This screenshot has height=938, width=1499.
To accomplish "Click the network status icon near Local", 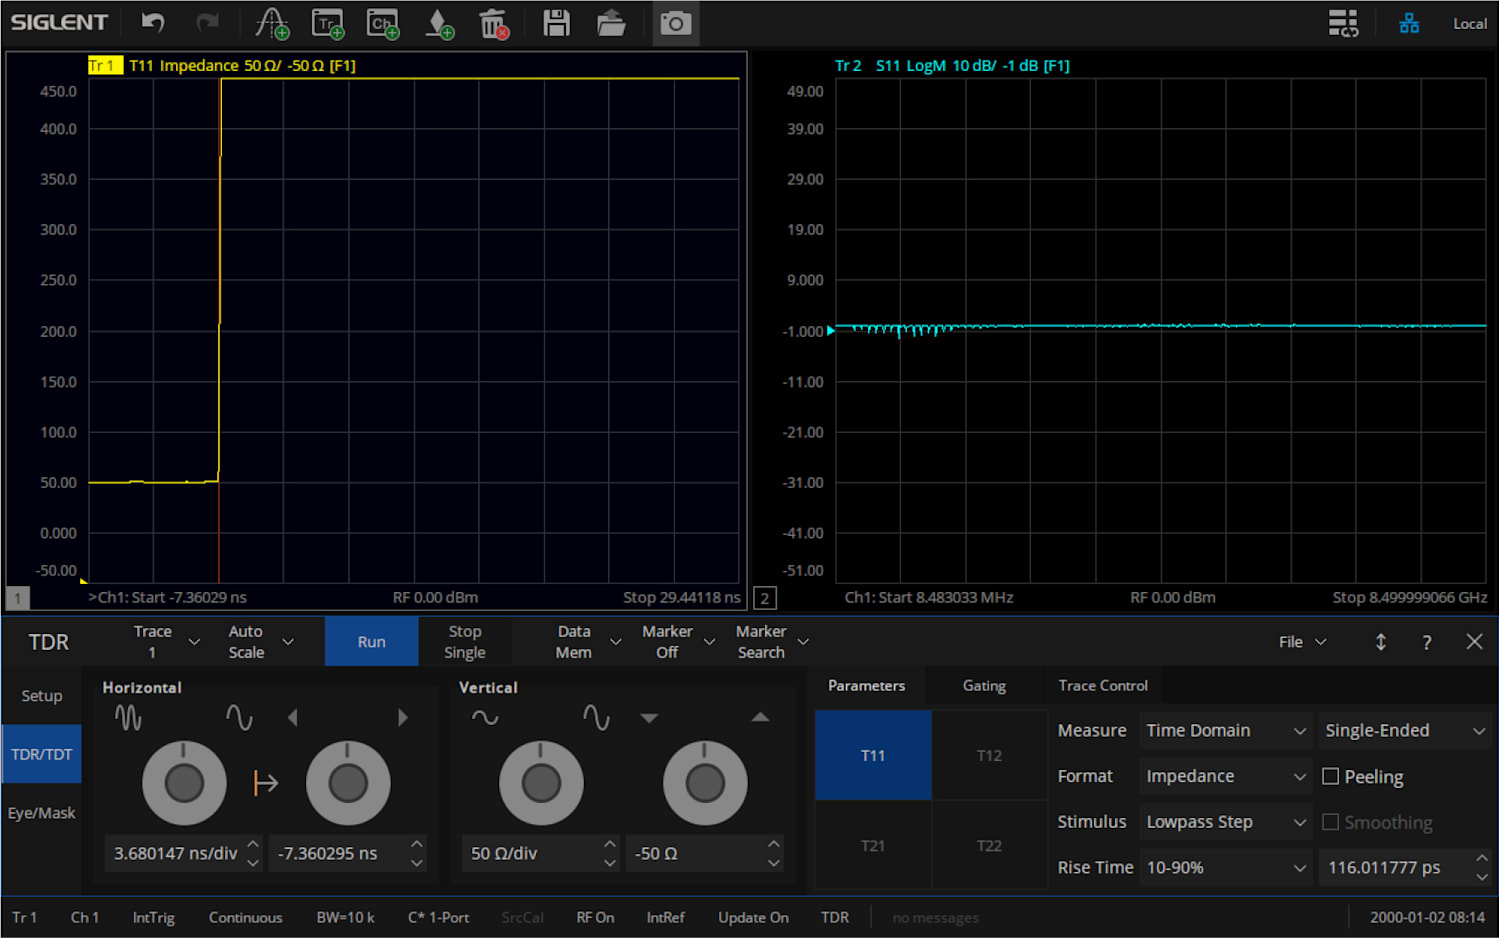I will [1410, 22].
